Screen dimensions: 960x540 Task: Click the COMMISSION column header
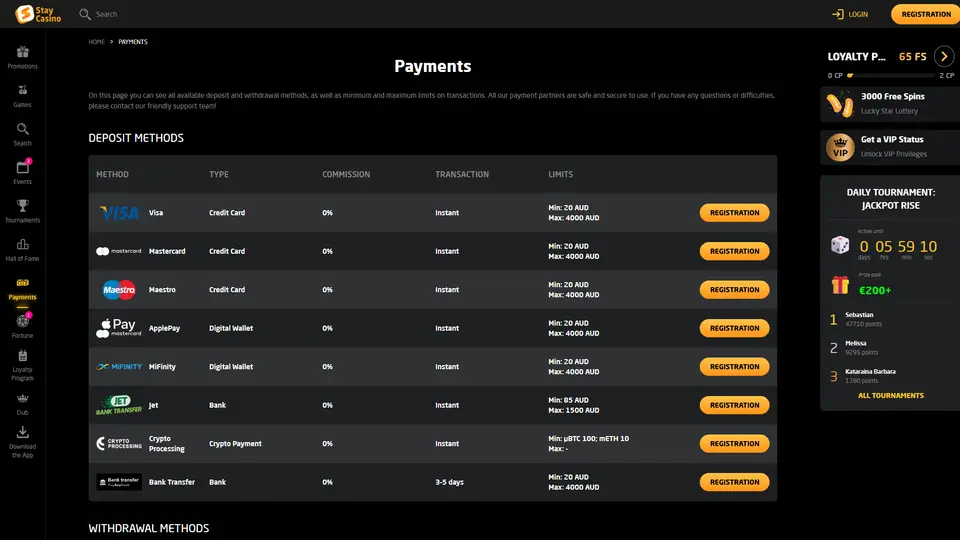(x=346, y=174)
